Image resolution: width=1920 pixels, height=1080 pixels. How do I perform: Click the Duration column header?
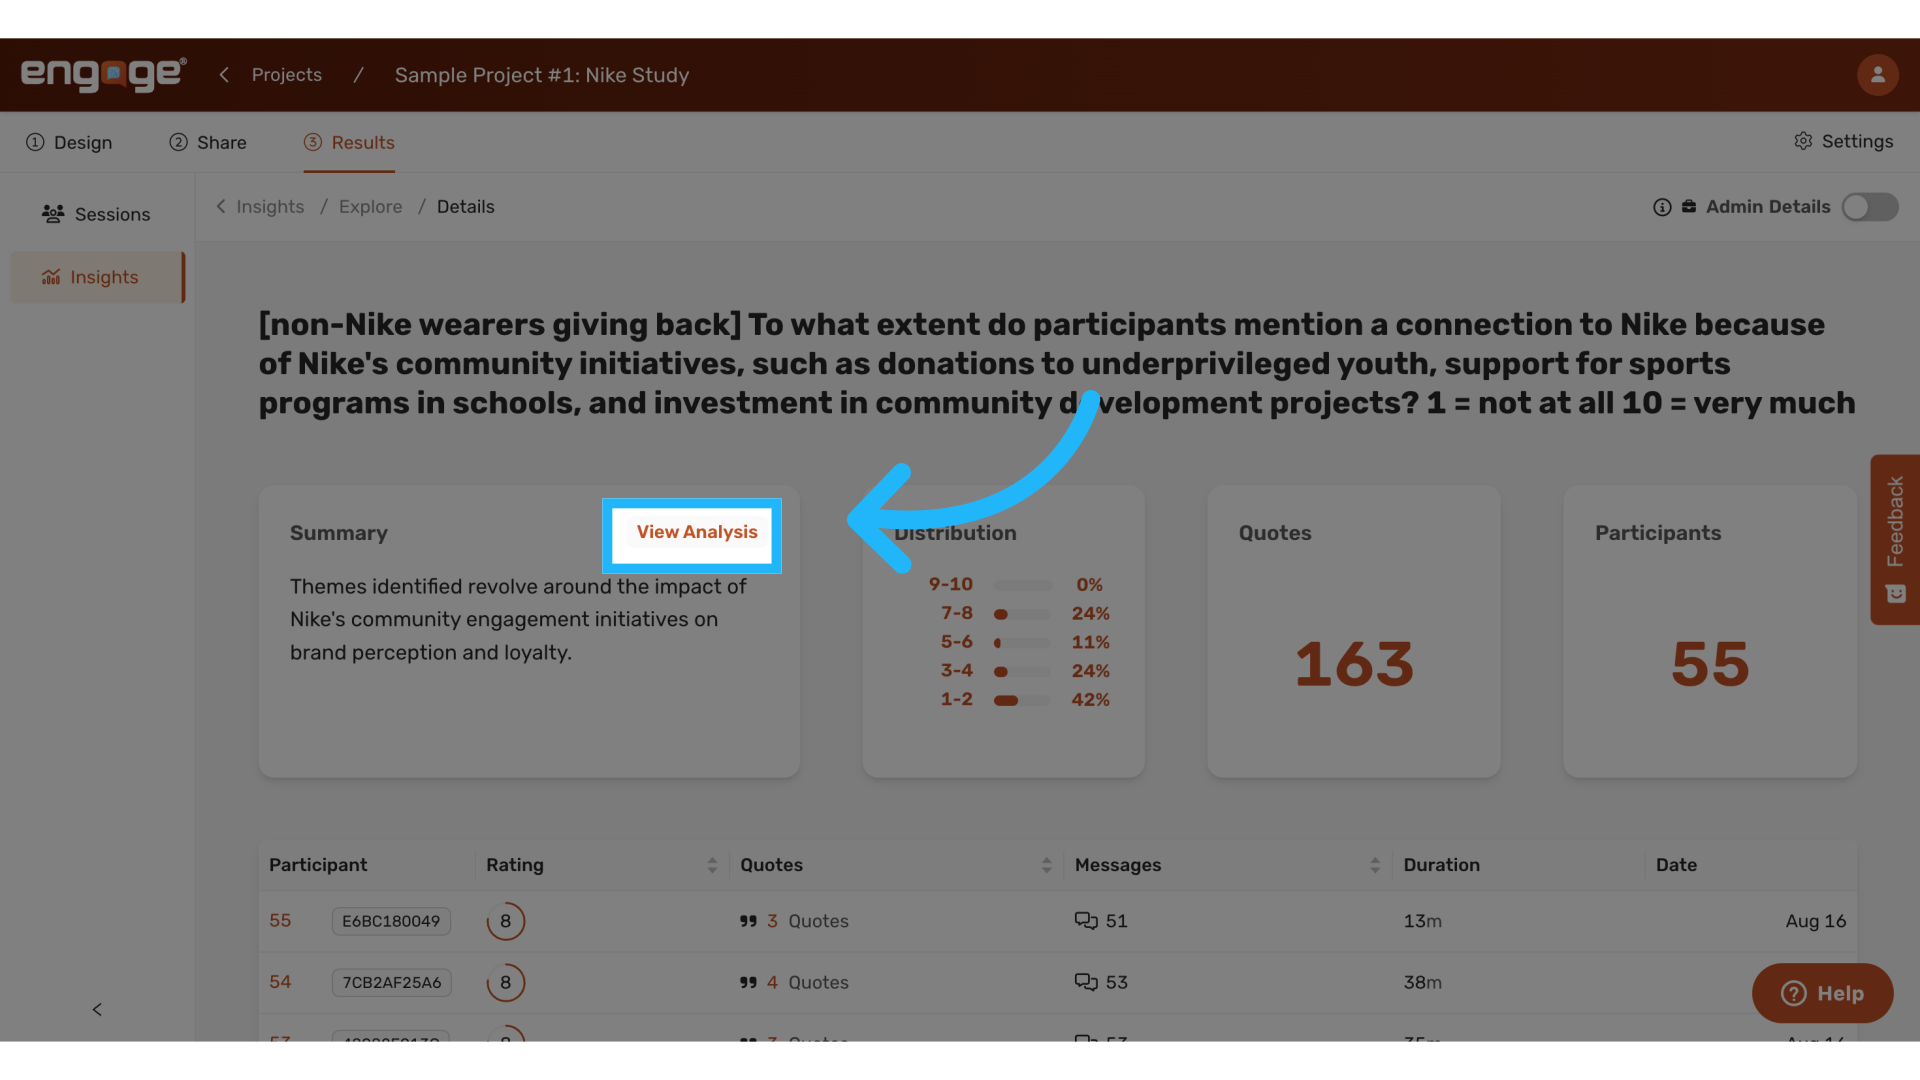pyautogui.click(x=1441, y=865)
